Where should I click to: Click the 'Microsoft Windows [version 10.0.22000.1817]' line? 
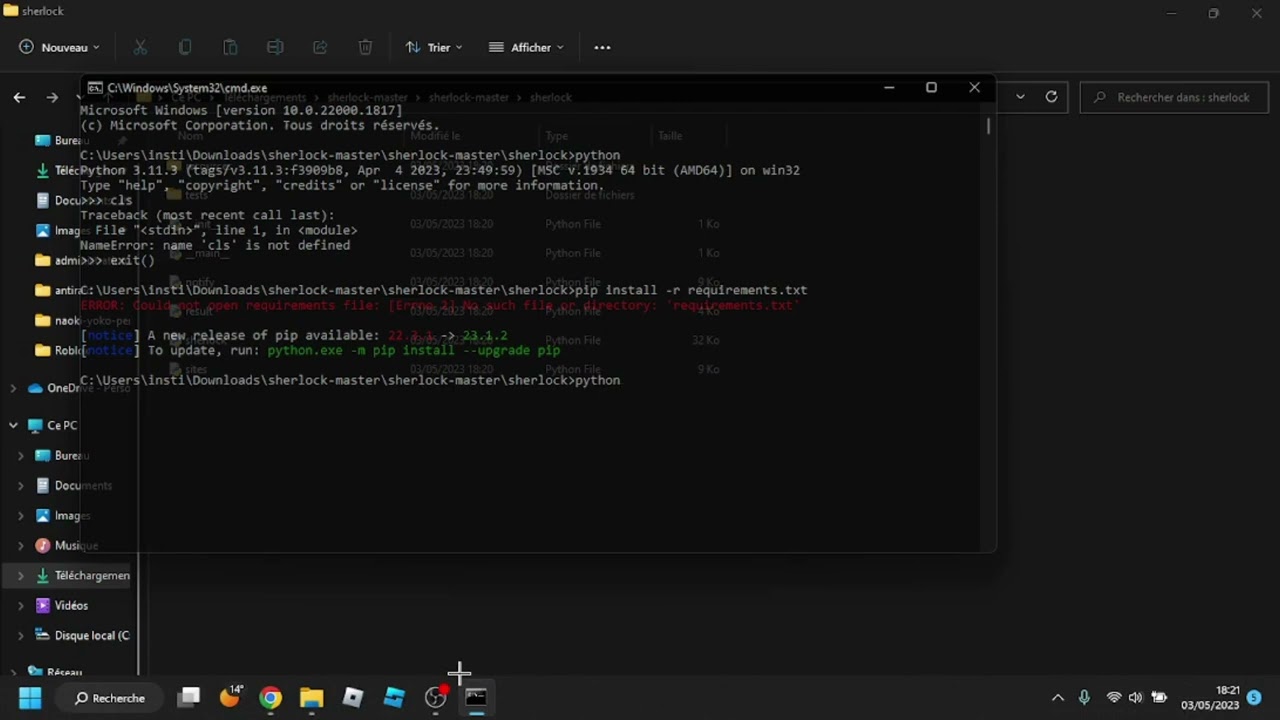[x=241, y=110]
